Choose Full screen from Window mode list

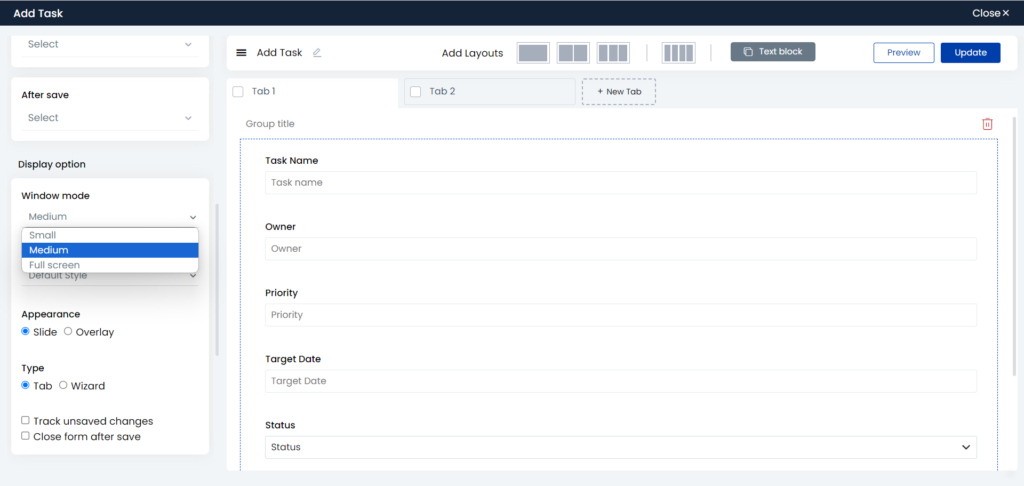tap(55, 265)
